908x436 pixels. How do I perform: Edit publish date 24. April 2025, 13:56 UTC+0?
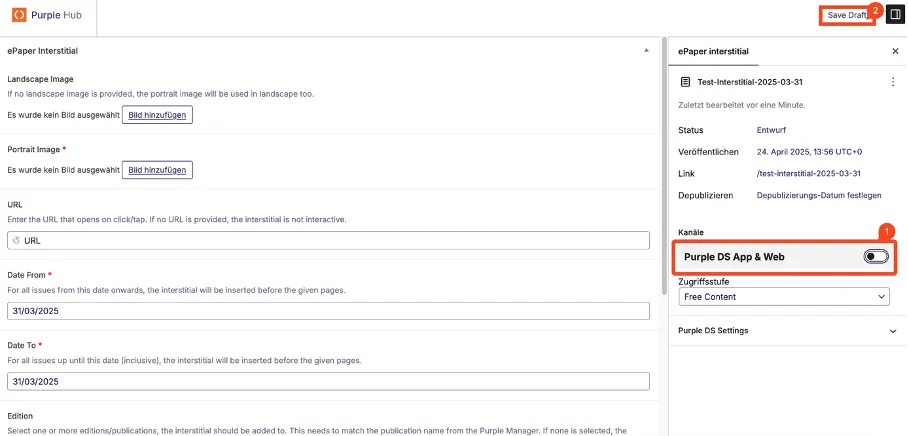810,152
